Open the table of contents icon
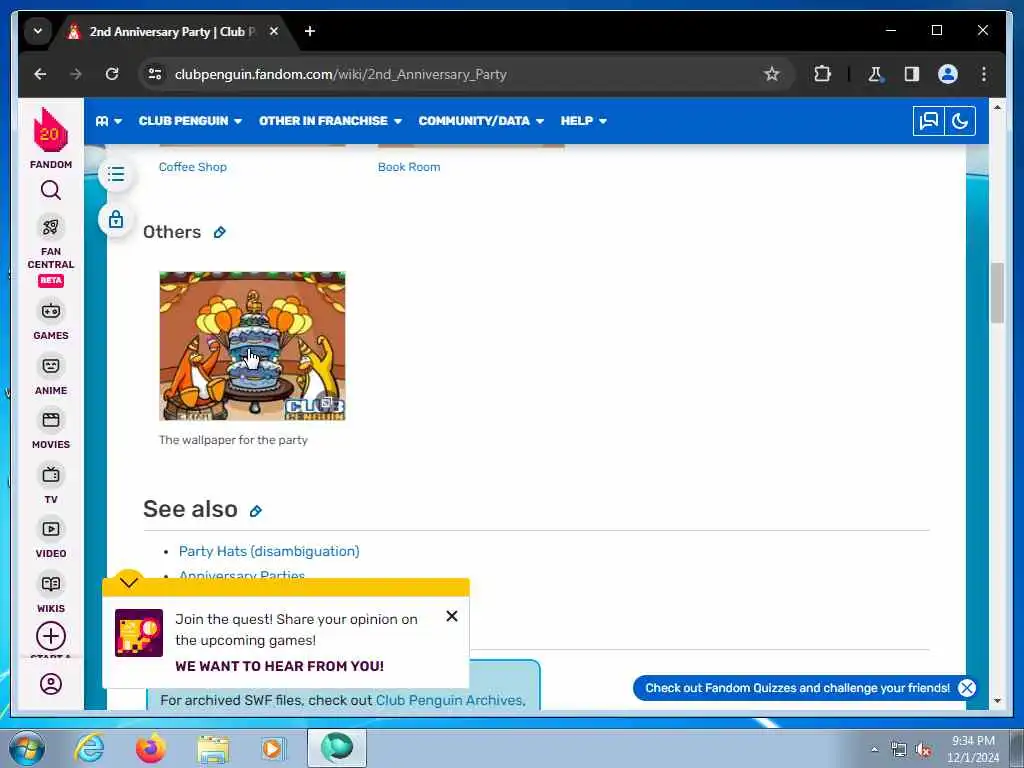 coord(116,174)
